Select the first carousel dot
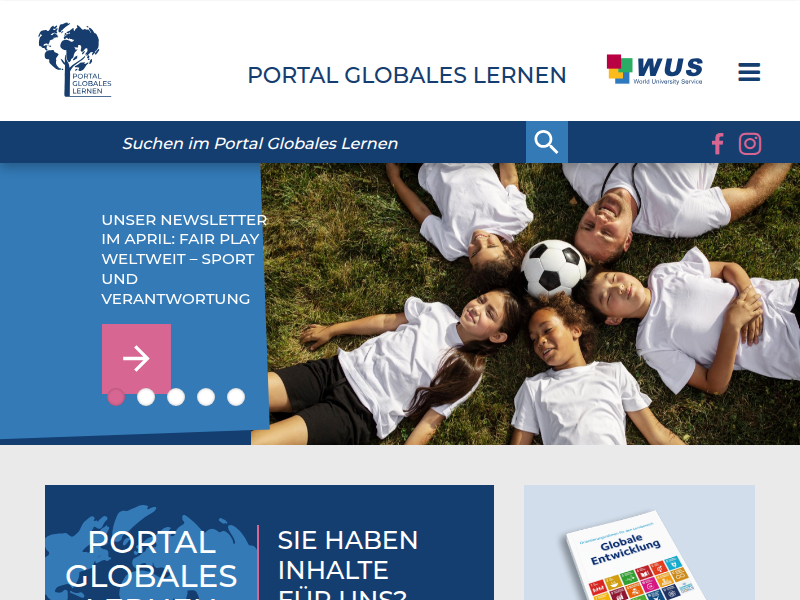The width and height of the screenshot is (800, 600). pyautogui.click(x=115, y=397)
